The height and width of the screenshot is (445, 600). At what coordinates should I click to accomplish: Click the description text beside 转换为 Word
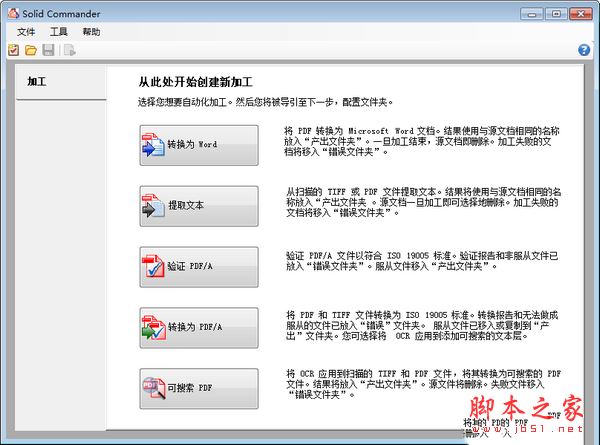click(422, 142)
